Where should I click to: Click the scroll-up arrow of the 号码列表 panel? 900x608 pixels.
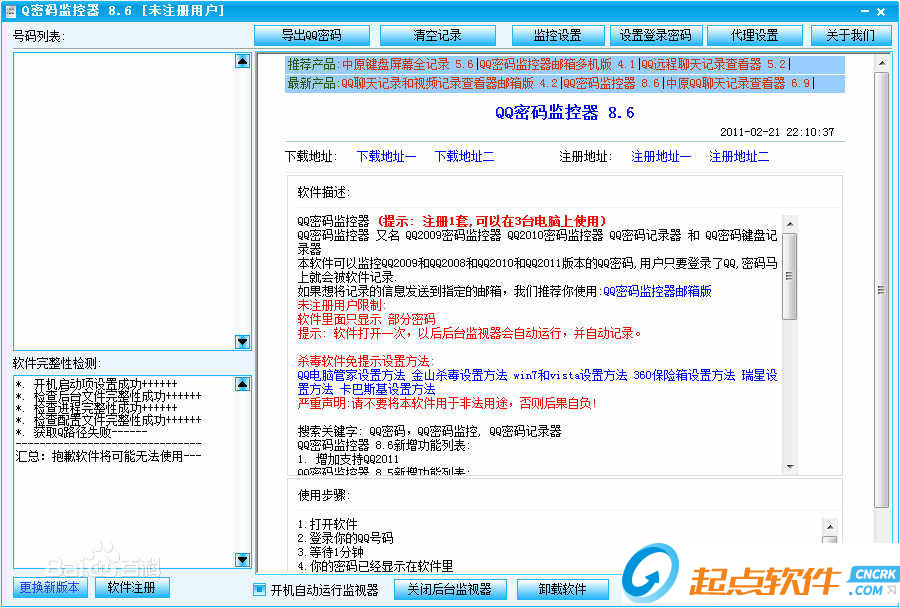241,61
